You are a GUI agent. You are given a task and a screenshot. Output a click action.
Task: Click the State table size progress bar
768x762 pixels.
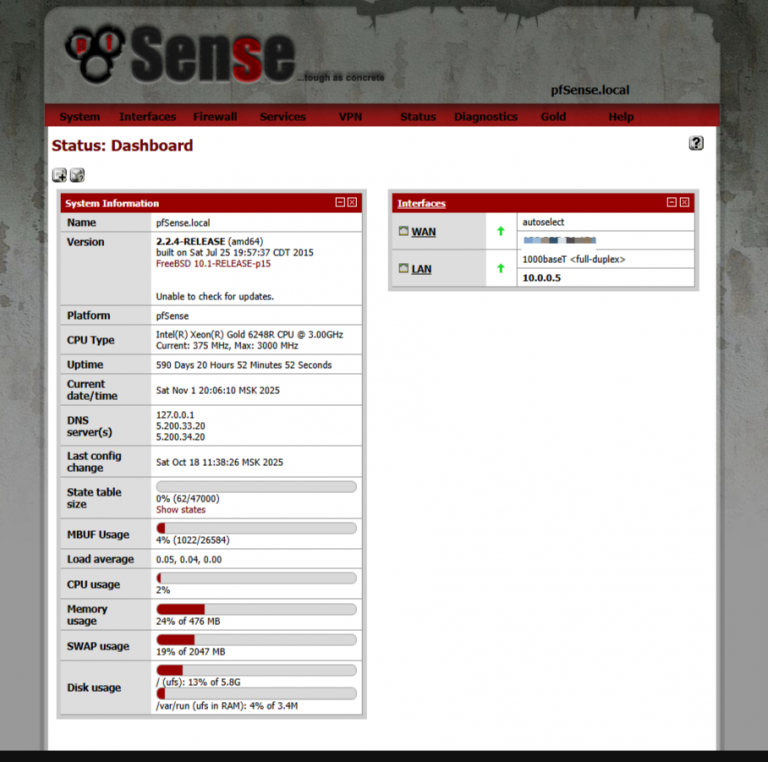[x=256, y=486]
